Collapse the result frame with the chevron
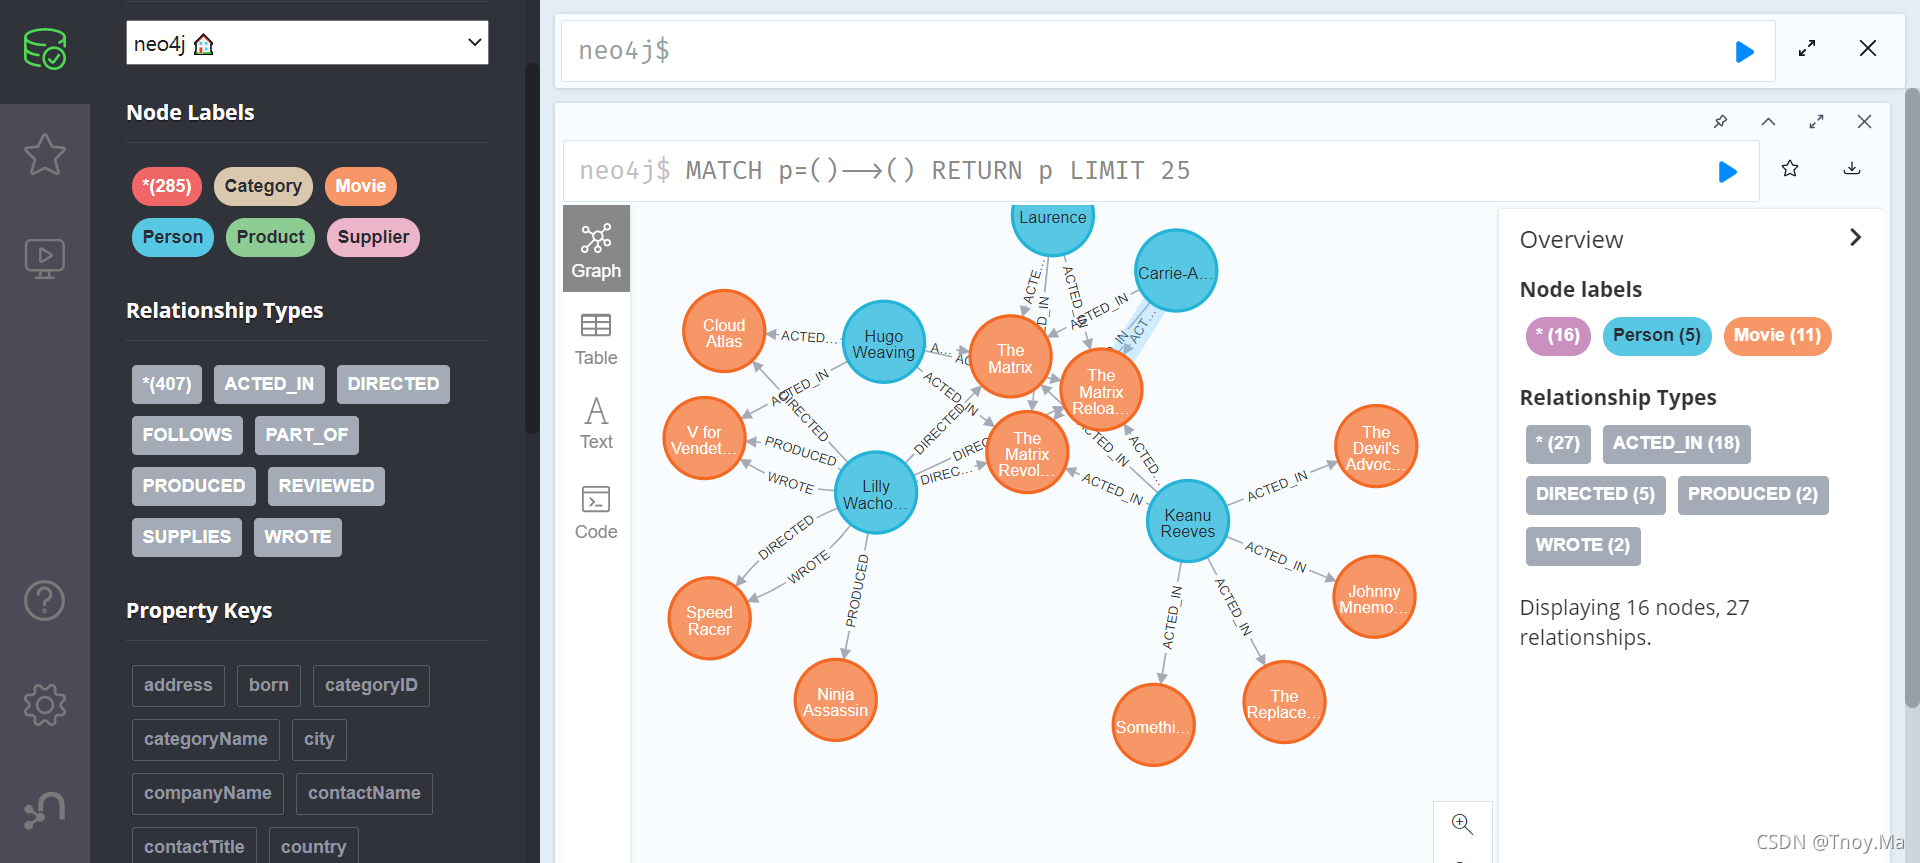 point(1768,121)
